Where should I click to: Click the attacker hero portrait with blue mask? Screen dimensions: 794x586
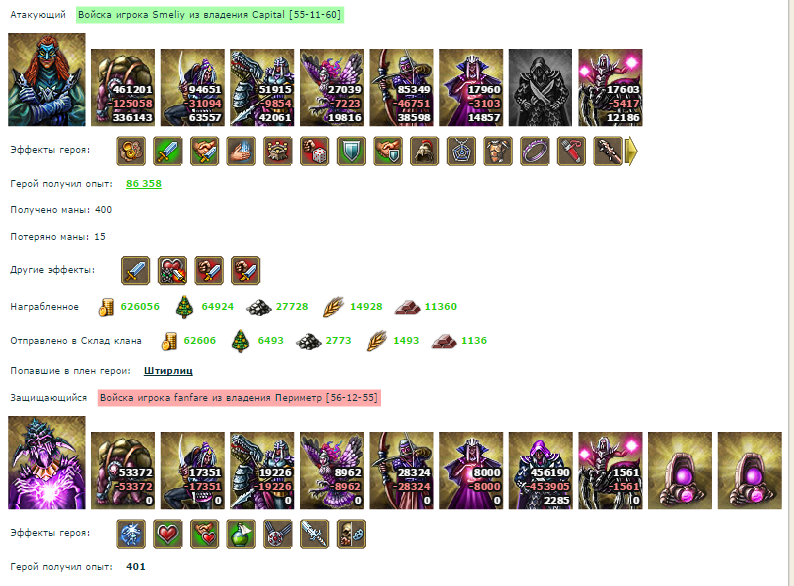47,80
